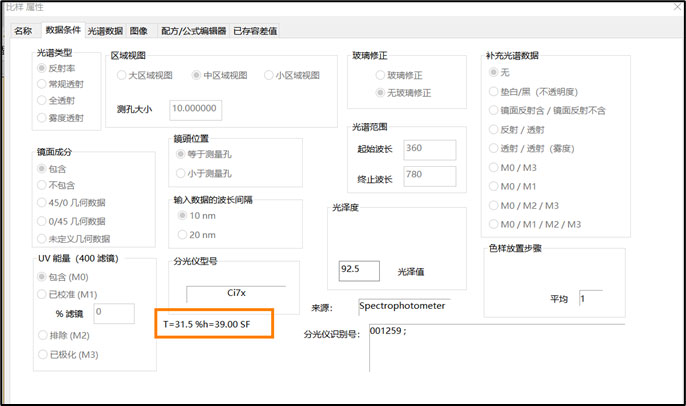Choose M0 / M1 / M2 / M3 supplementary data
This screenshot has width=686, height=406.
click(492, 224)
